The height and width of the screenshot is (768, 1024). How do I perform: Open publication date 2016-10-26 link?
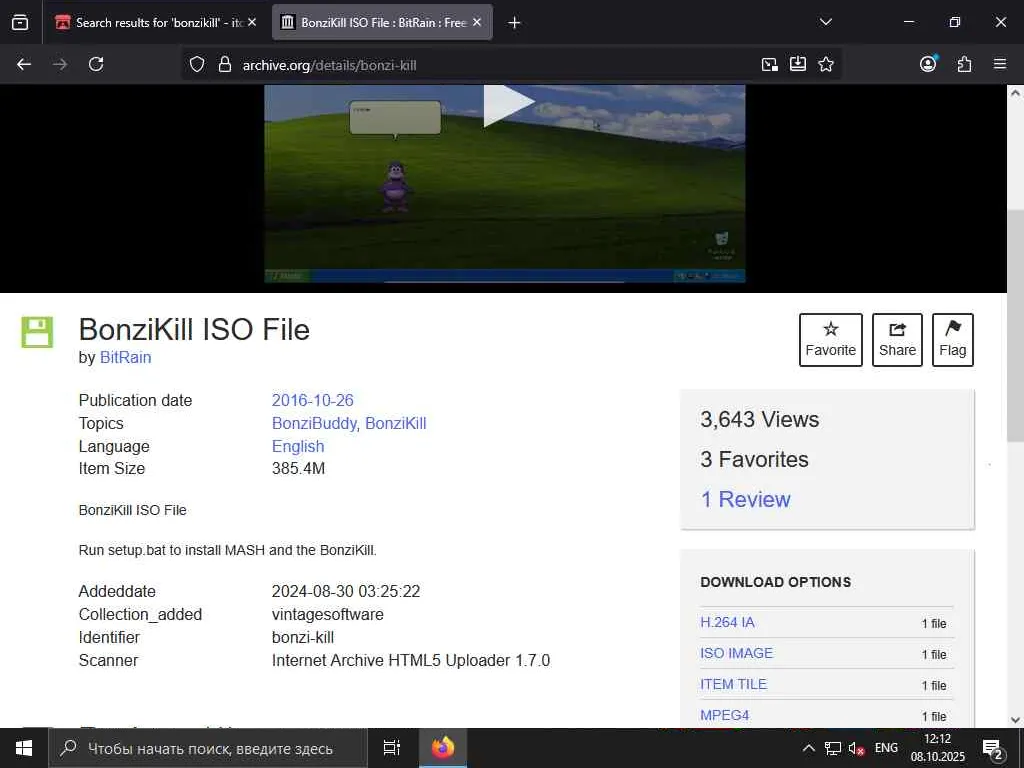(x=312, y=400)
